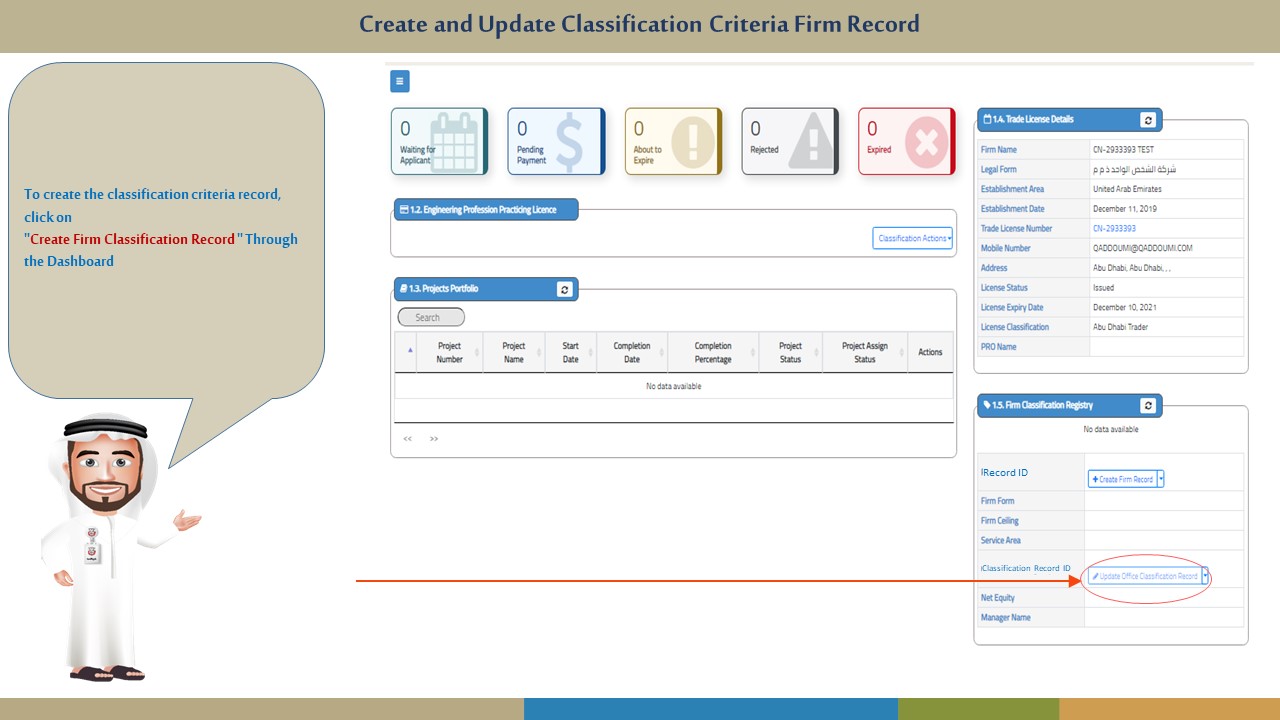Open the arrow beside Update Office Classification Record
Image resolution: width=1280 pixels, height=720 pixels.
[1205, 576]
